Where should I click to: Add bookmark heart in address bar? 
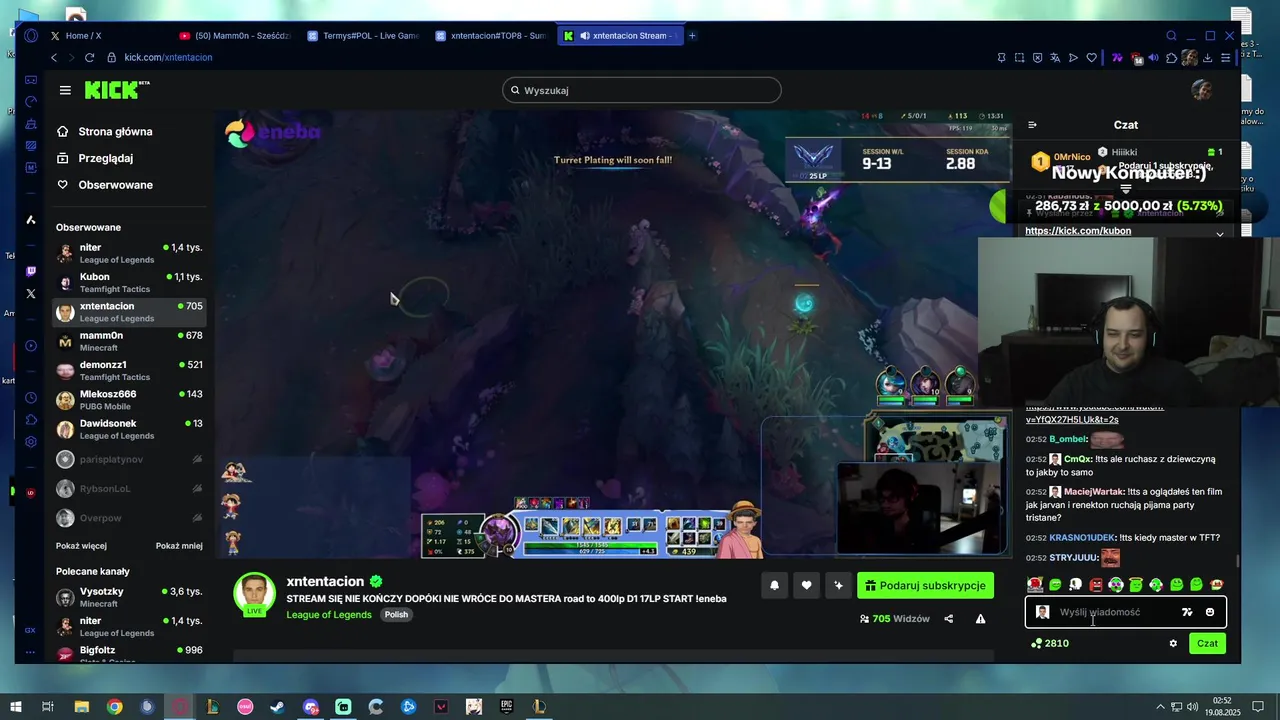point(1091,58)
